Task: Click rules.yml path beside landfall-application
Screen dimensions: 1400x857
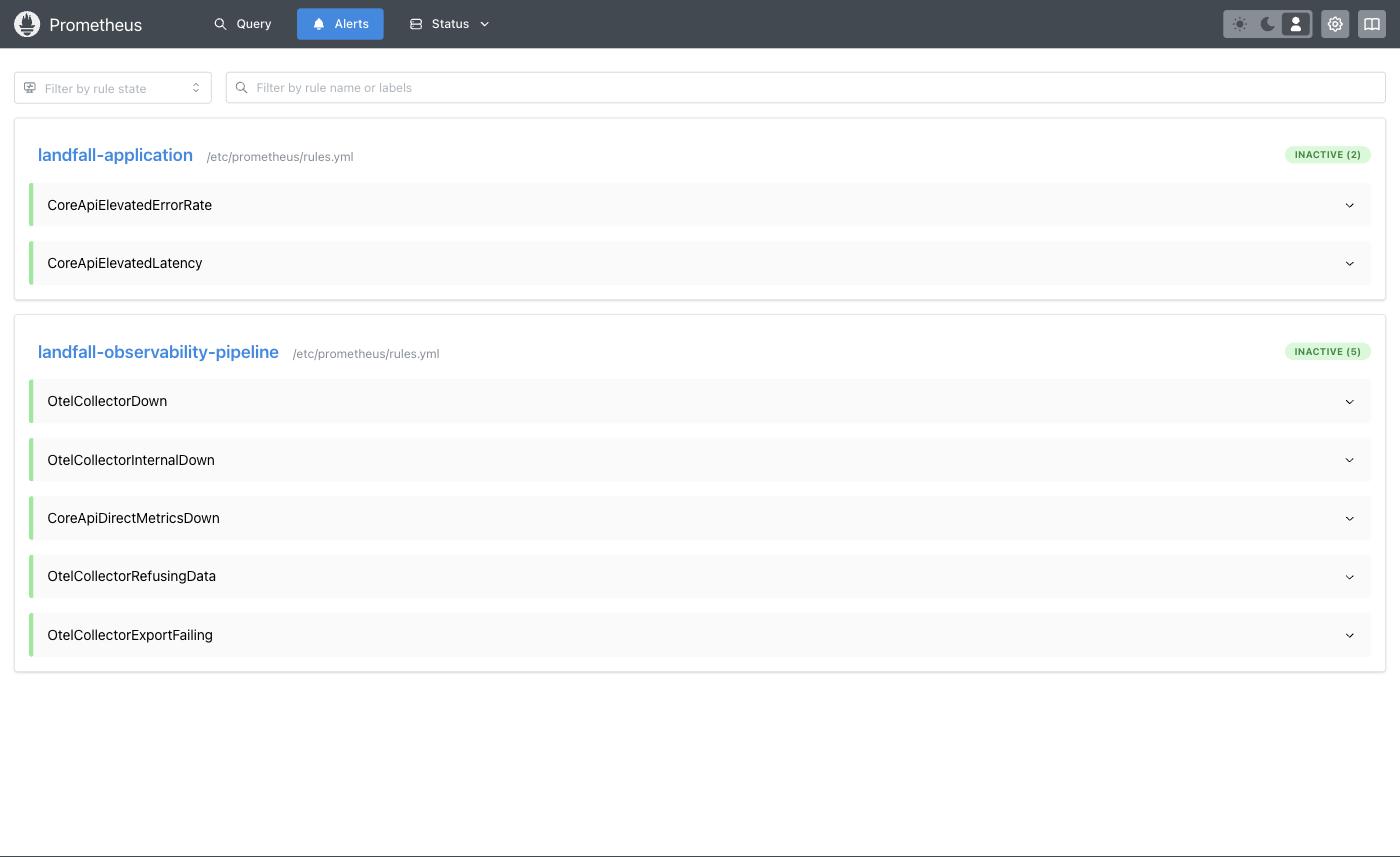Action: (280, 157)
